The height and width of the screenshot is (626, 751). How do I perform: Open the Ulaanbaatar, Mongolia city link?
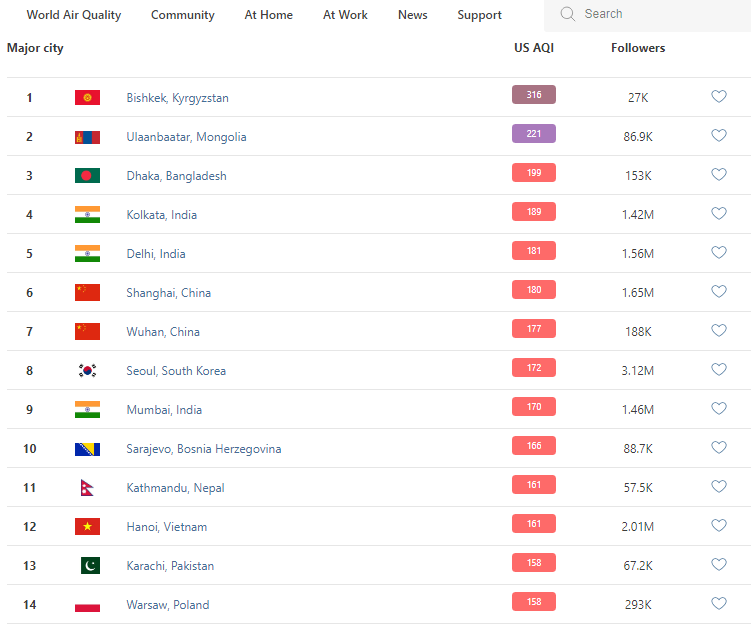coord(186,137)
